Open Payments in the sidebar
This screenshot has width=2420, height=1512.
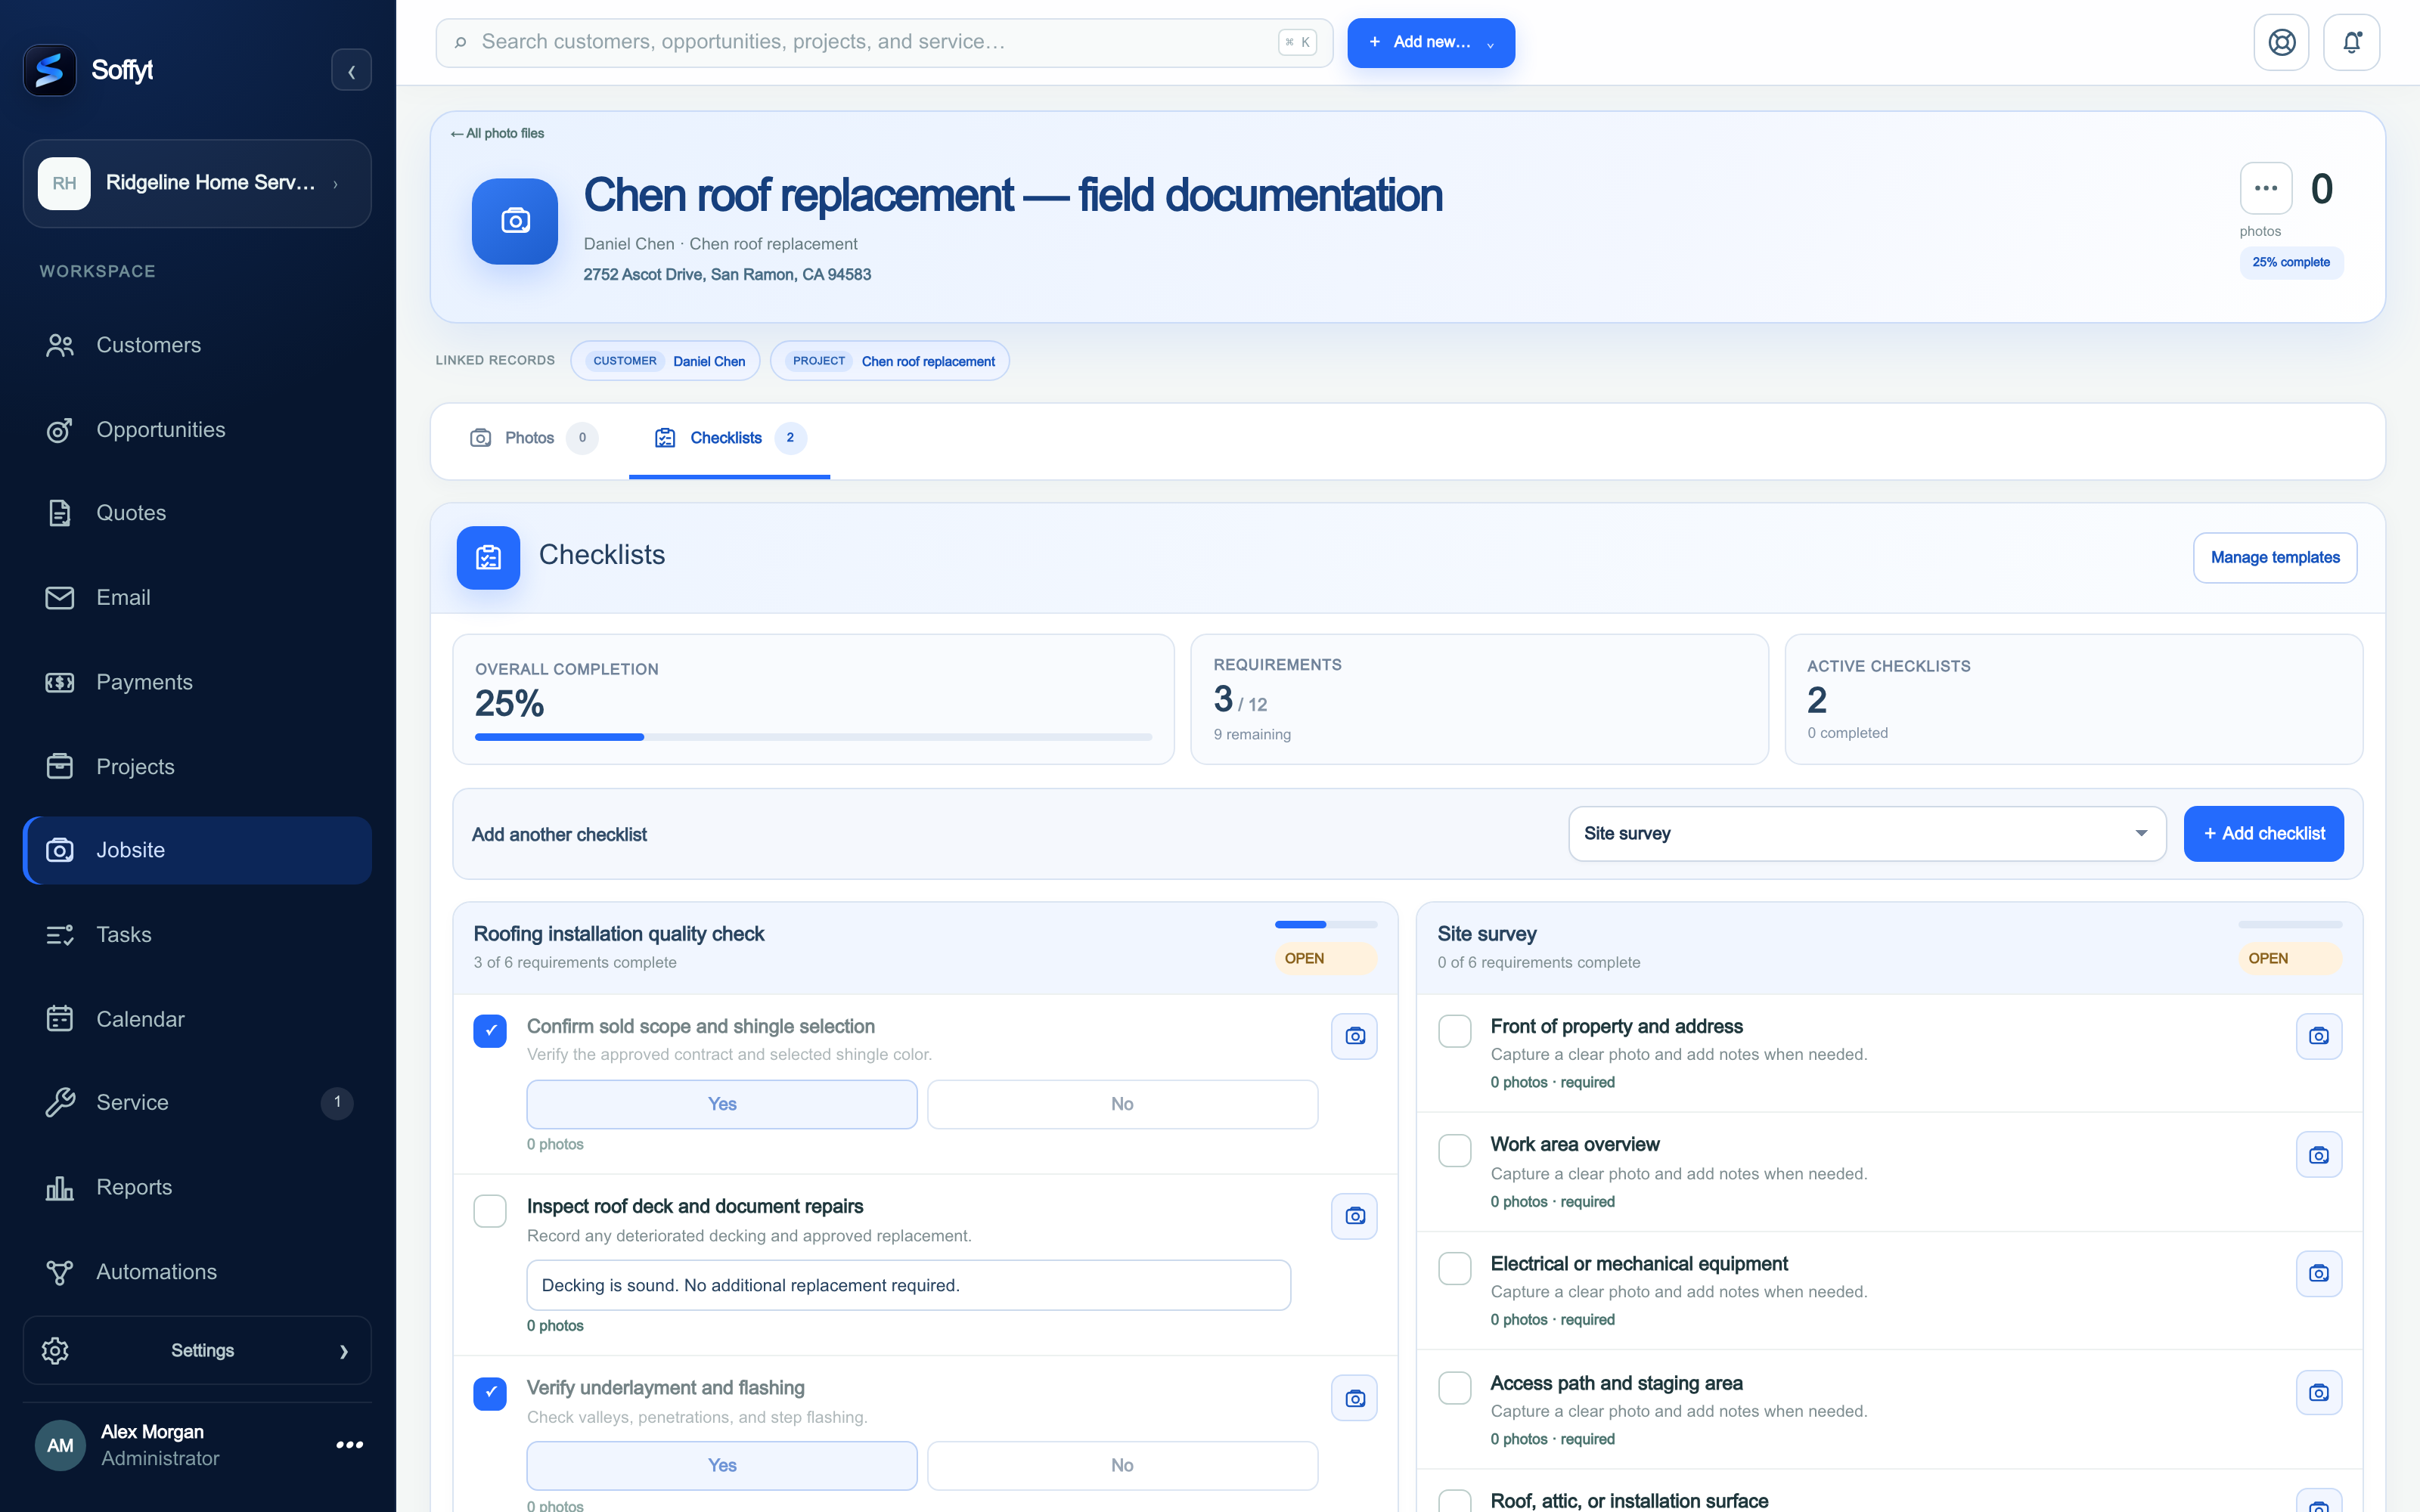click(197, 682)
